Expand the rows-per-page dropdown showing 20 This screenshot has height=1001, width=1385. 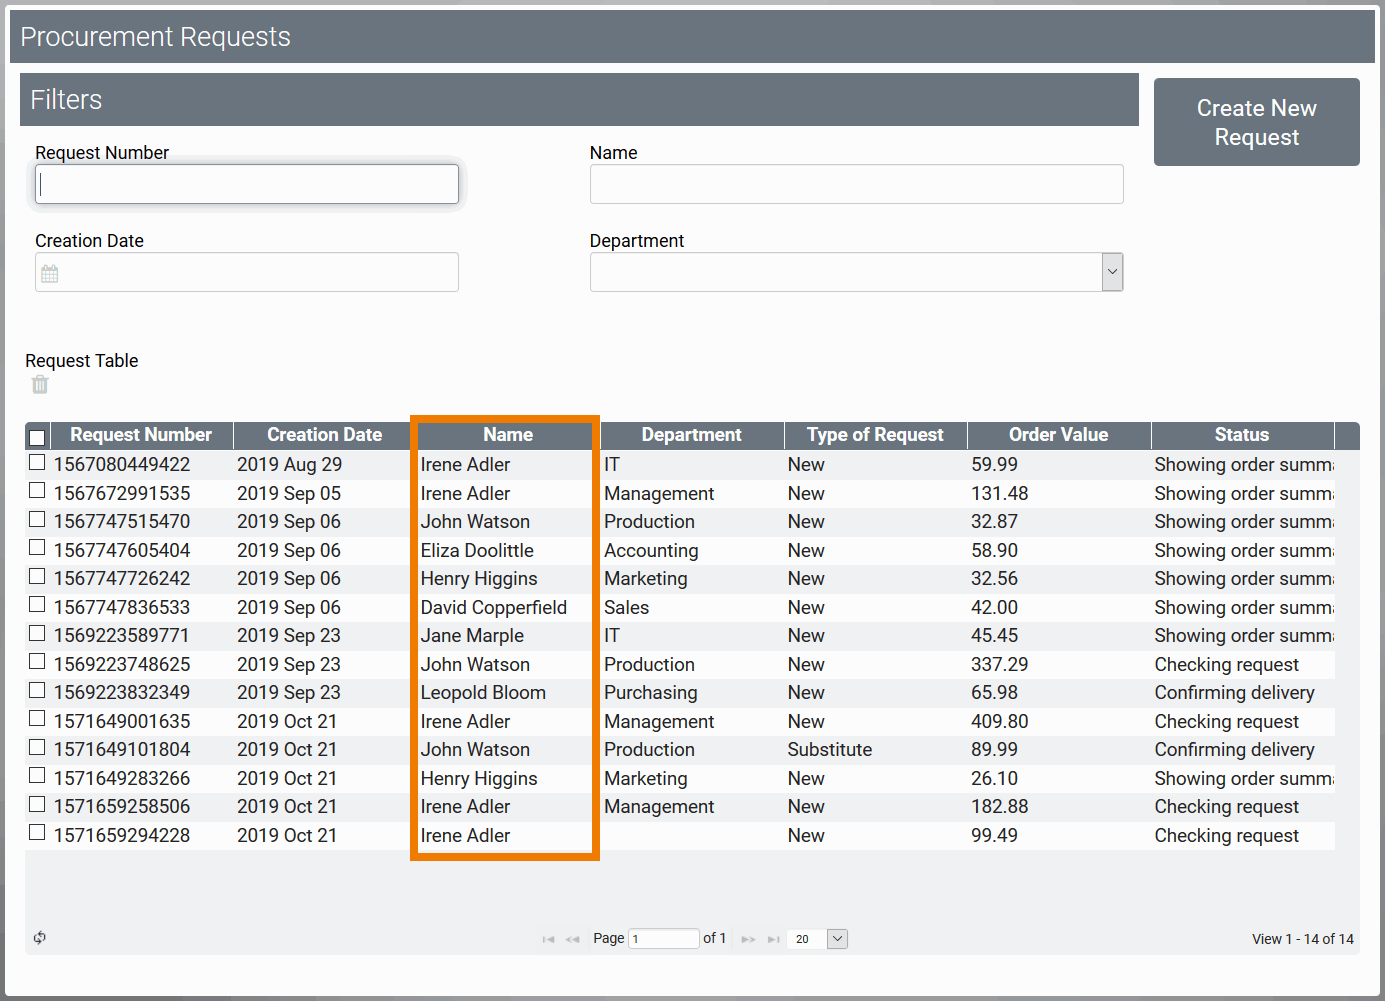pos(838,939)
